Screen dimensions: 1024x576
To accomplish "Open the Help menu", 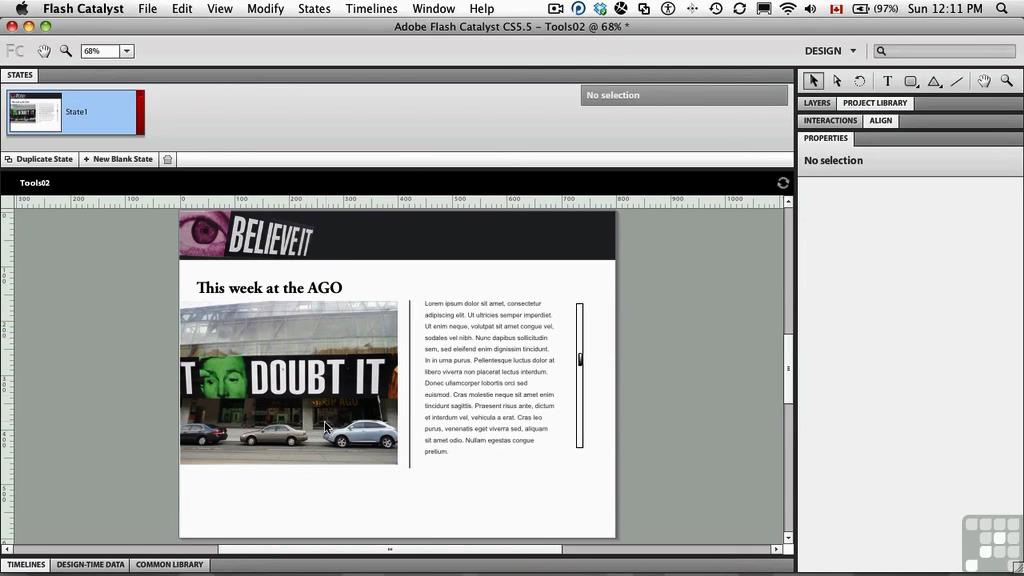I will (481, 8).
